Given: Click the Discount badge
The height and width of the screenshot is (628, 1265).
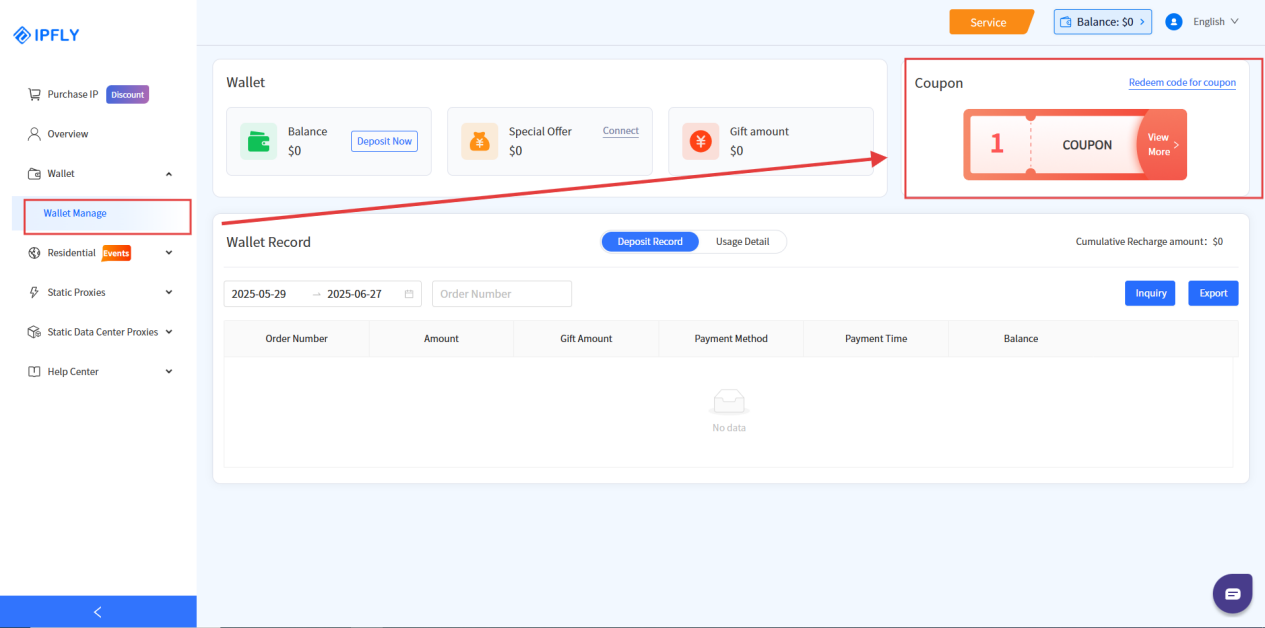Looking at the screenshot, I should click(x=127, y=94).
